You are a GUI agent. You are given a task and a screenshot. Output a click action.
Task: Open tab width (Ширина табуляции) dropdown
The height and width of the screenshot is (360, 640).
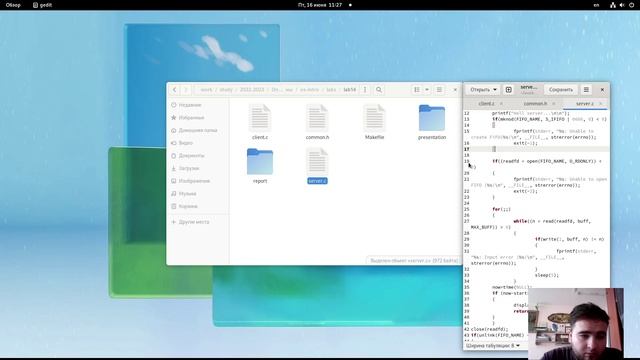coord(493,346)
